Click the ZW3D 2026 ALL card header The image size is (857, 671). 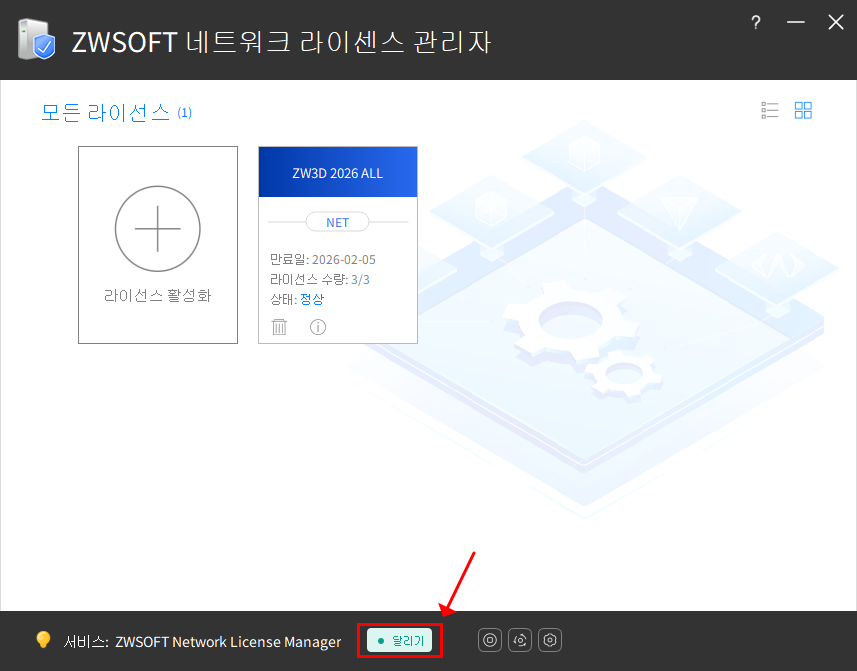pyautogui.click(x=337, y=171)
